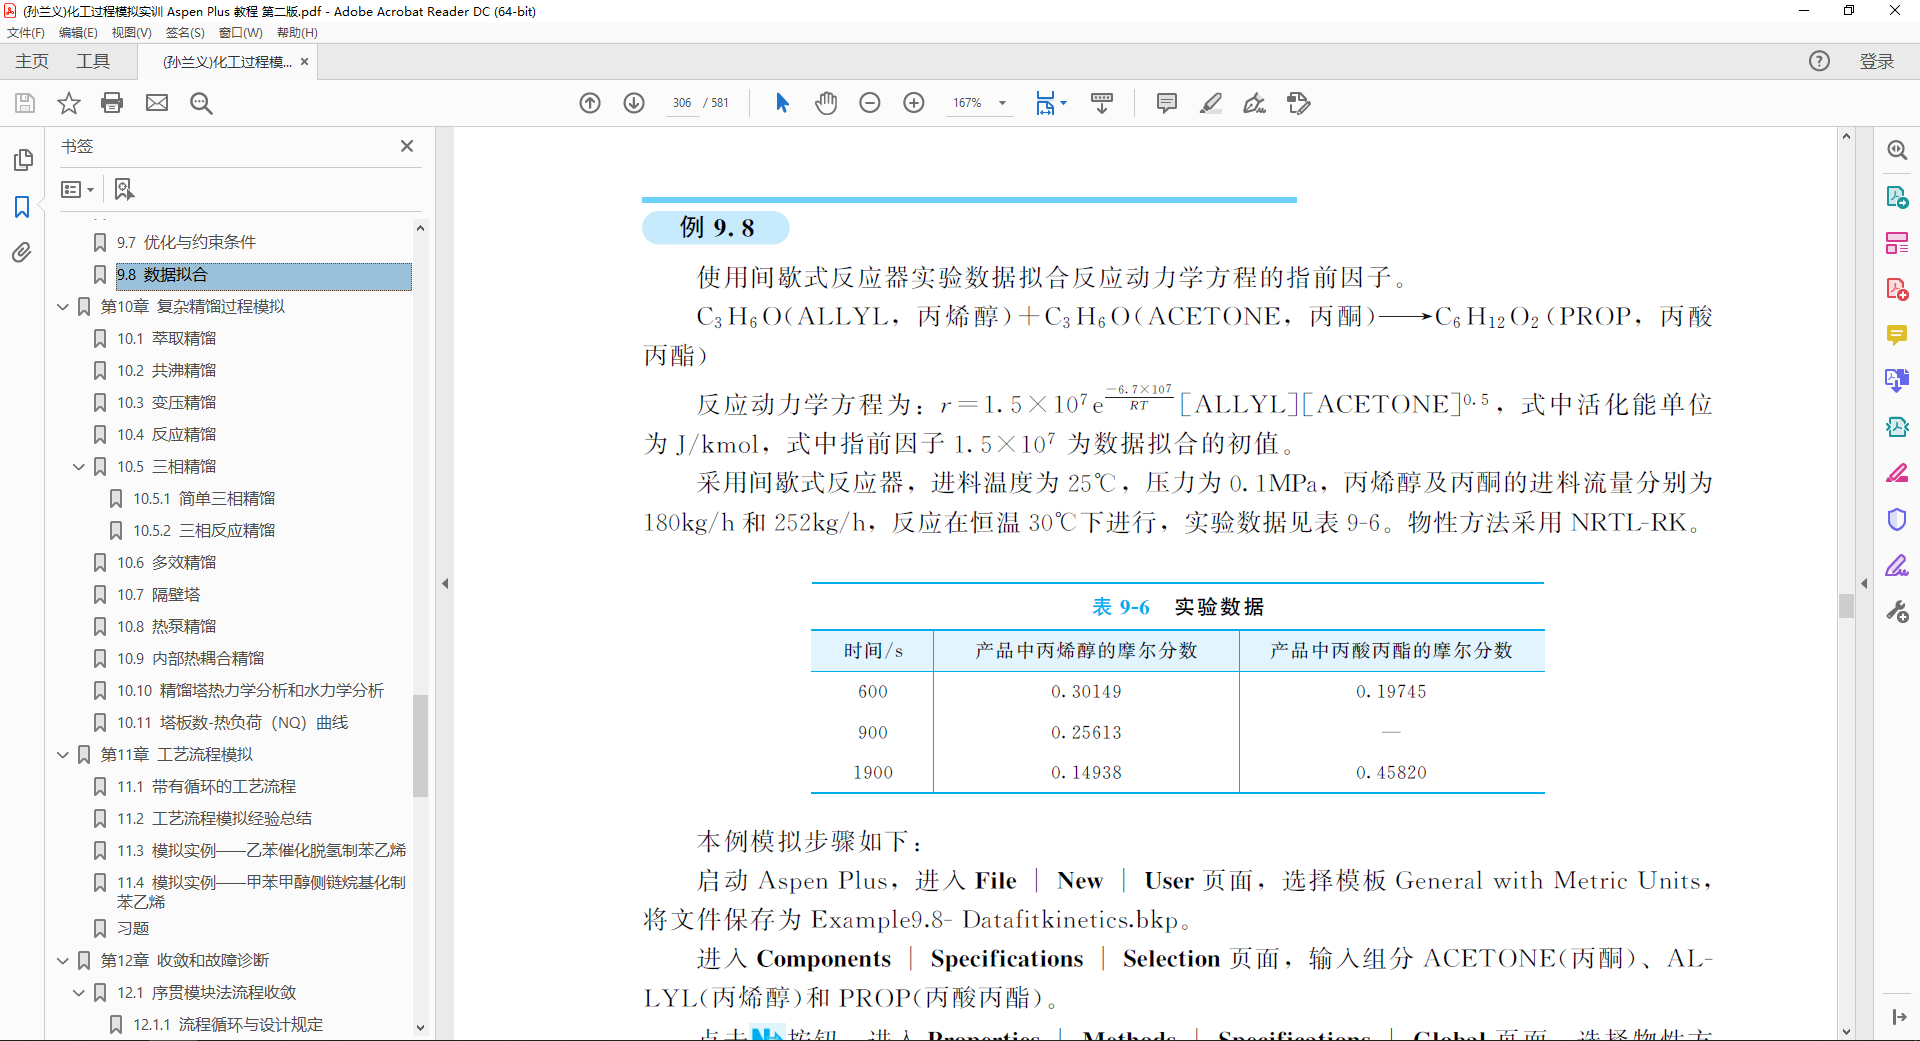Click the page number input field
1920x1041 pixels.
[682, 103]
